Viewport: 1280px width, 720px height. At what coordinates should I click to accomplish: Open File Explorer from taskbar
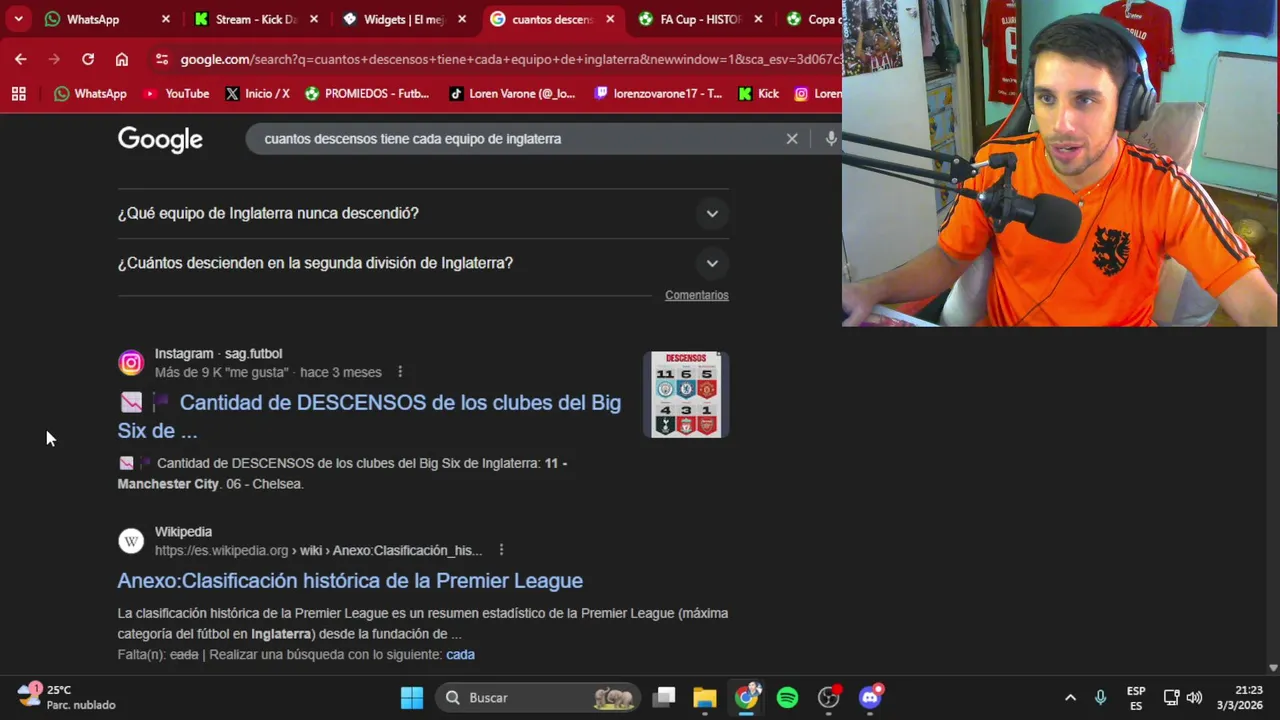pyautogui.click(x=705, y=697)
